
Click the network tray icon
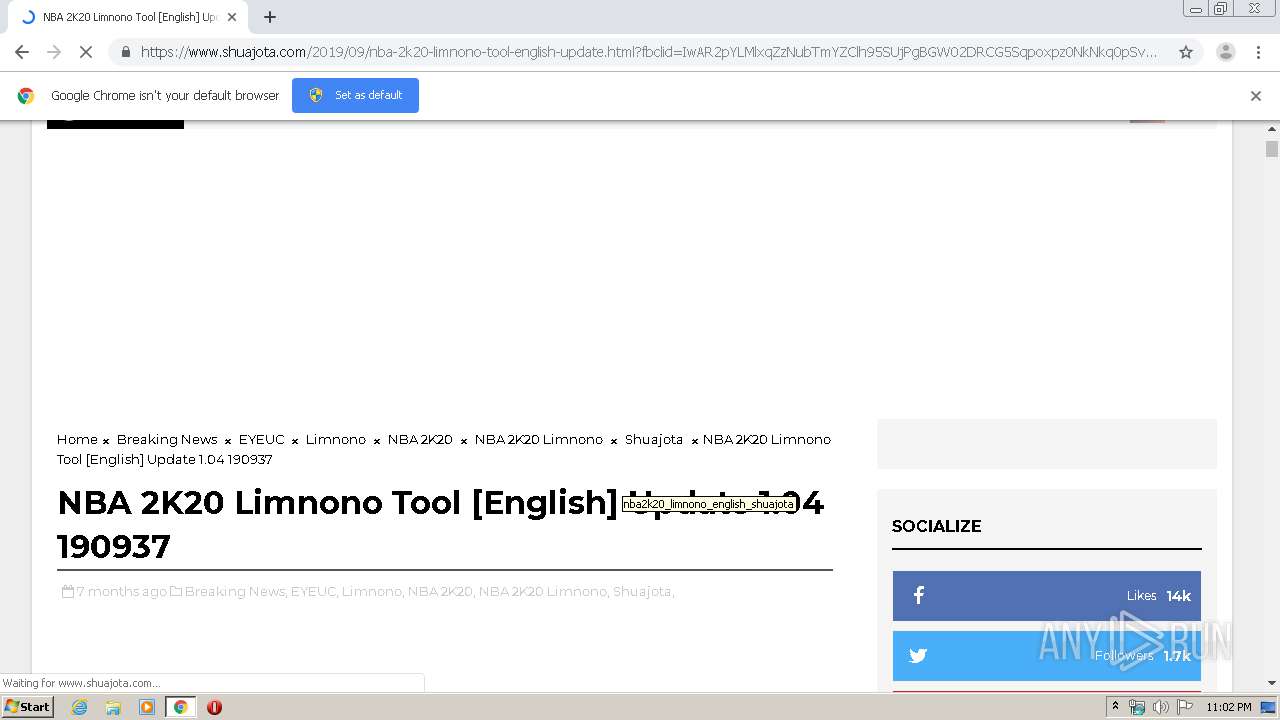(1137, 707)
